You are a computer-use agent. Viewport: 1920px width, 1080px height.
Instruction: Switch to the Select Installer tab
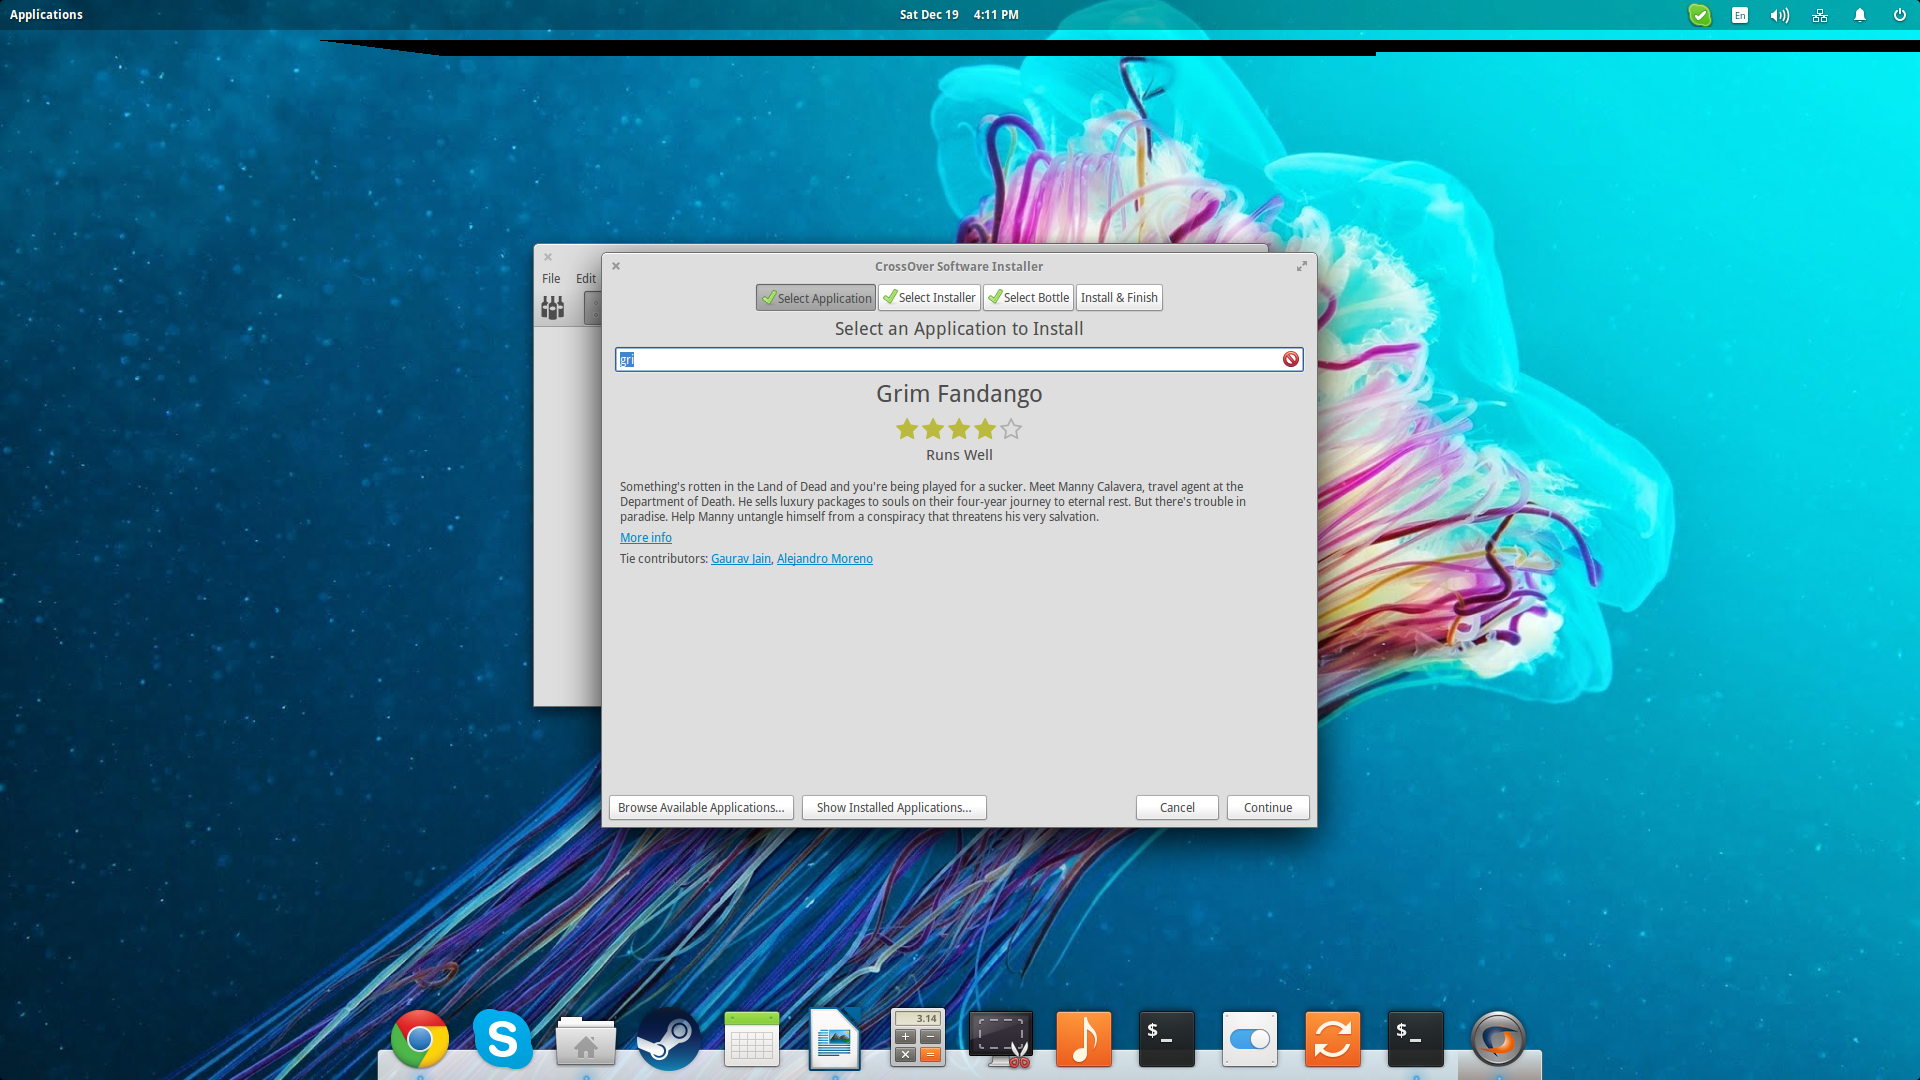point(929,298)
